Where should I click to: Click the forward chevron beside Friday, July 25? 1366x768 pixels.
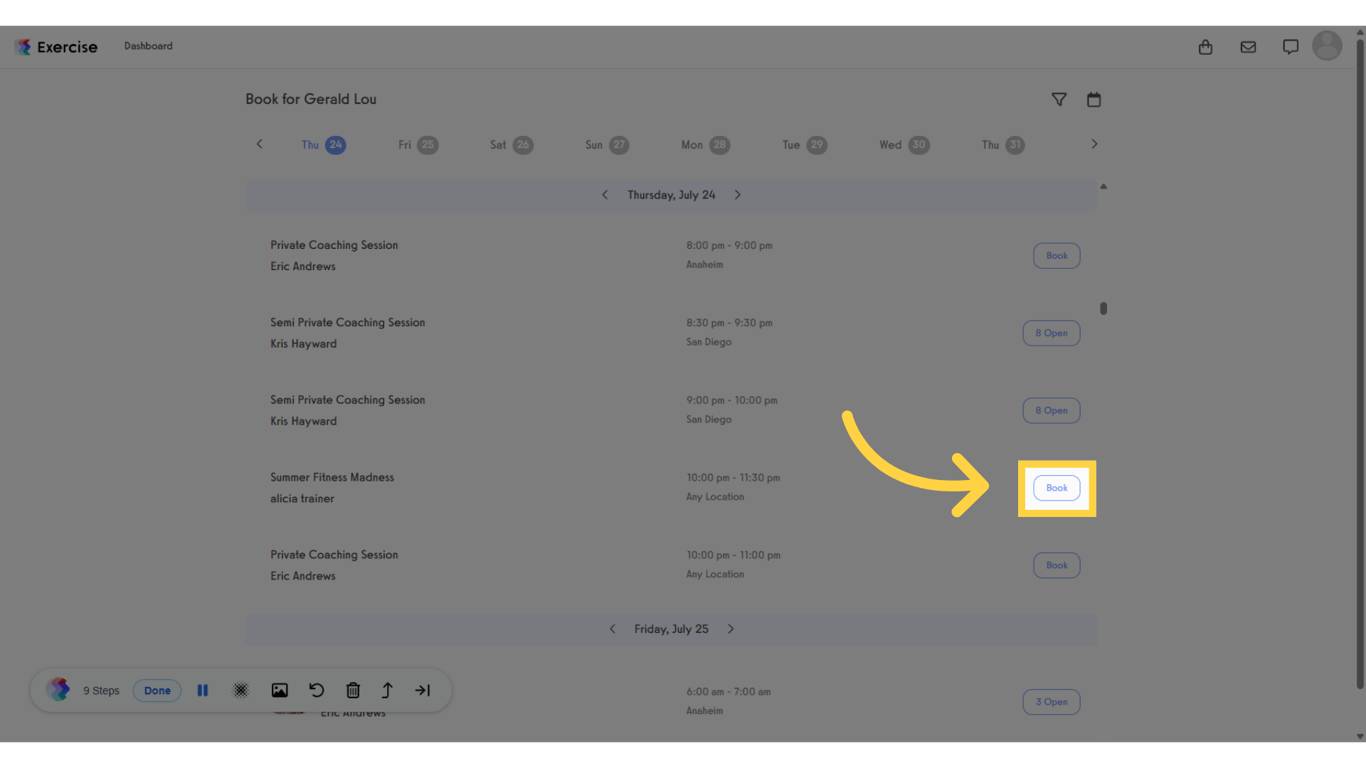(731, 628)
